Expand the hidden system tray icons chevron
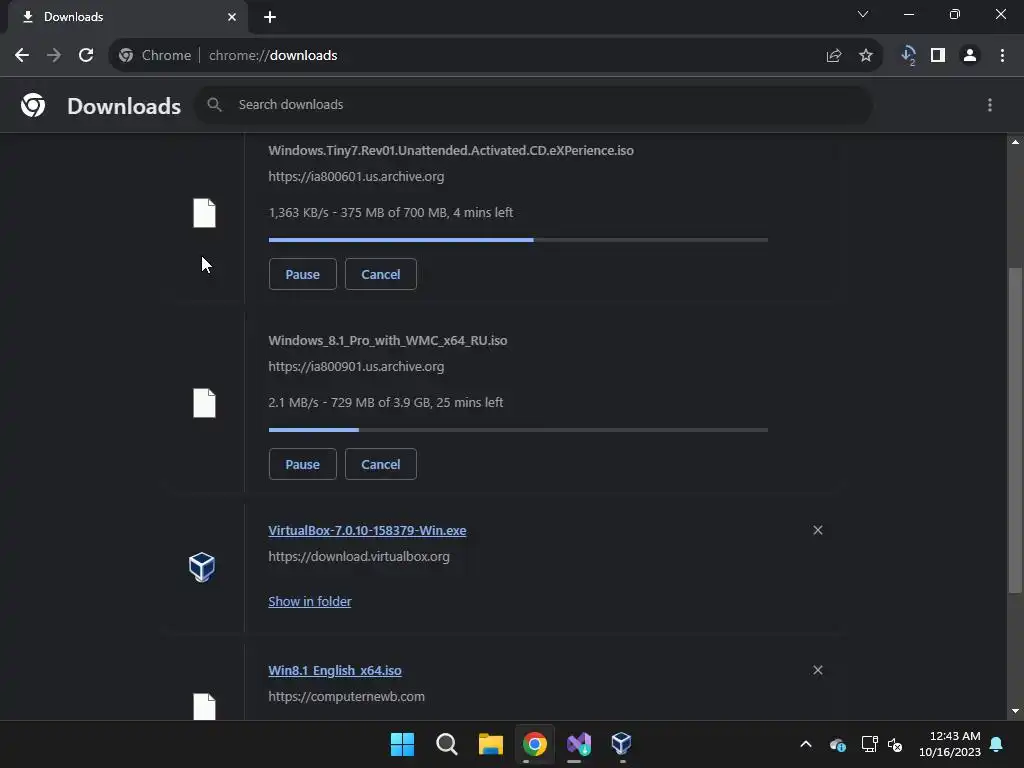This screenshot has height=768, width=1024. tap(806, 744)
